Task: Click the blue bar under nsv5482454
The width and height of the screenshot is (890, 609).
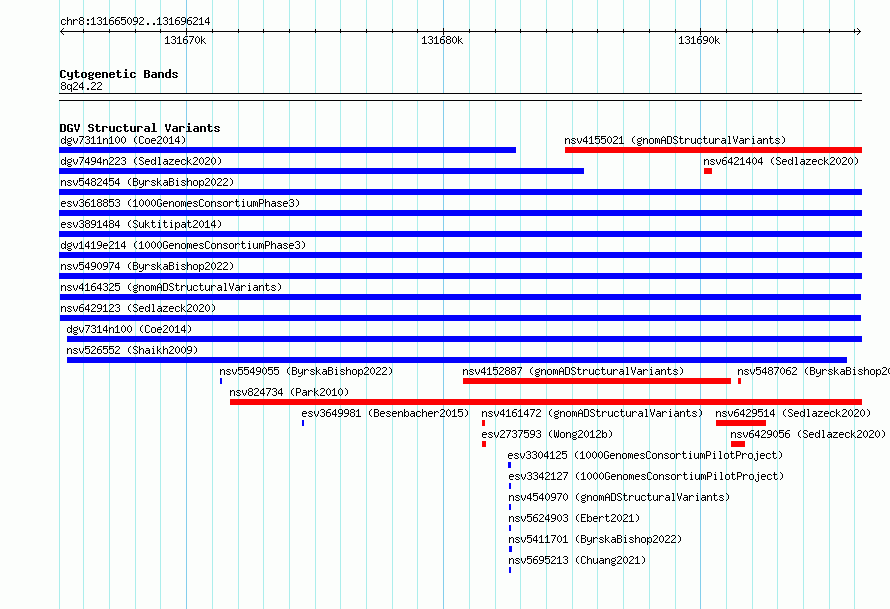Action: [x=460, y=192]
